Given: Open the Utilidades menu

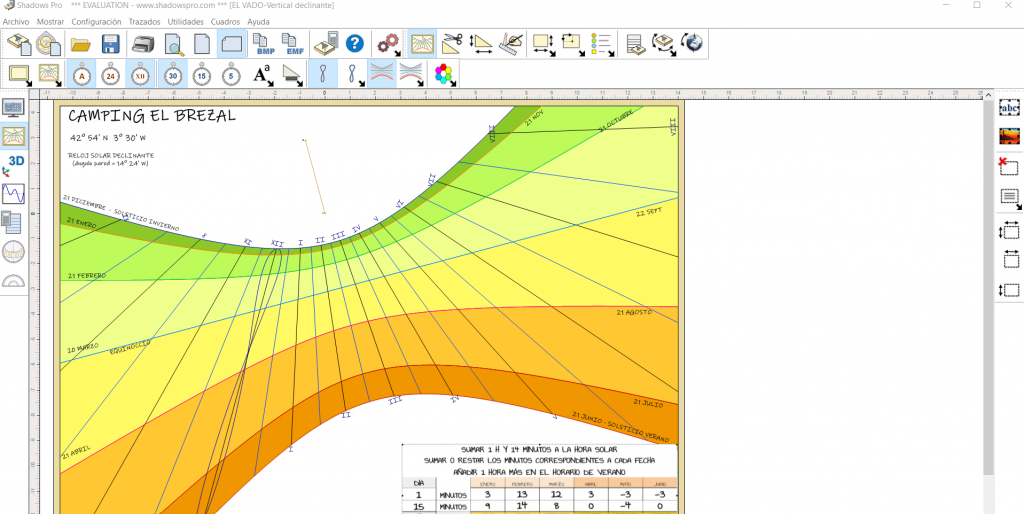Looking at the screenshot, I should pyautogui.click(x=185, y=21).
